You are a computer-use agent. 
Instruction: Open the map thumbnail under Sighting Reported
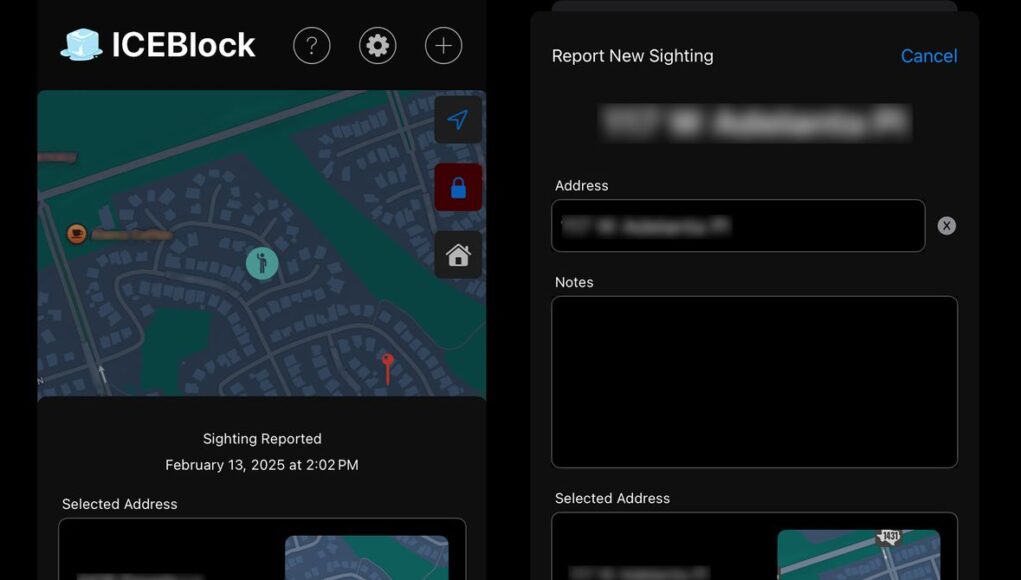click(367, 558)
